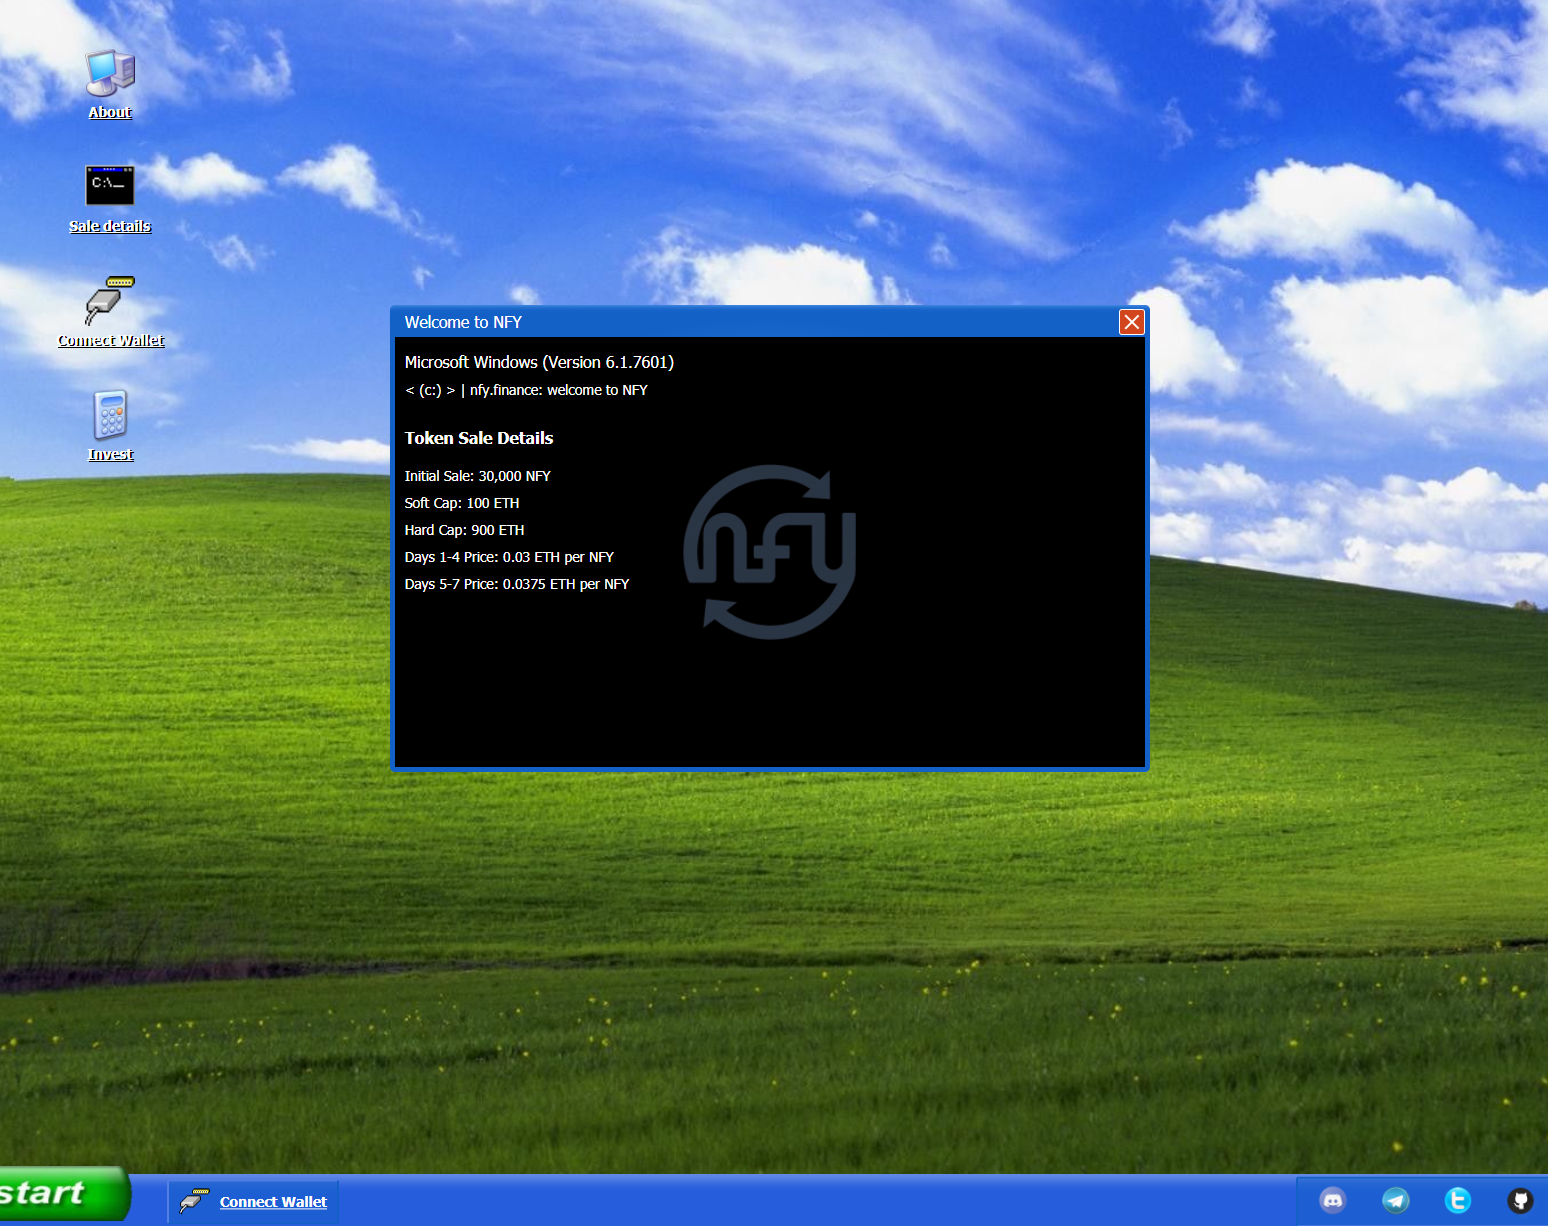Close the Welcome to NFY window
This screenshot has height=1226, width=1548.
pyautogui.click(x=1131, y=322)
